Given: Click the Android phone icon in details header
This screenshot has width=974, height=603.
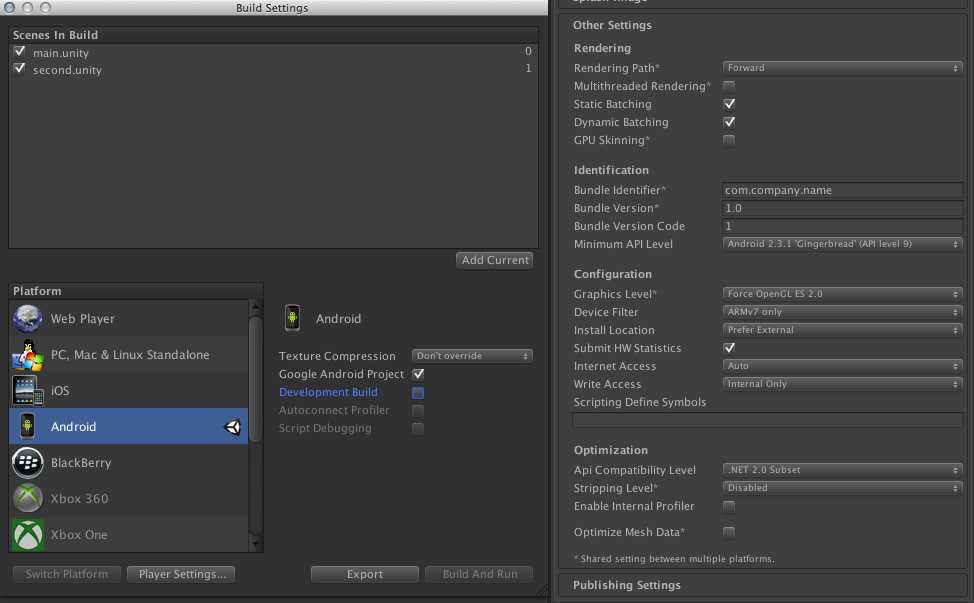Looking at the screenshot, I should pyautogui.click(x=293, y=318).
